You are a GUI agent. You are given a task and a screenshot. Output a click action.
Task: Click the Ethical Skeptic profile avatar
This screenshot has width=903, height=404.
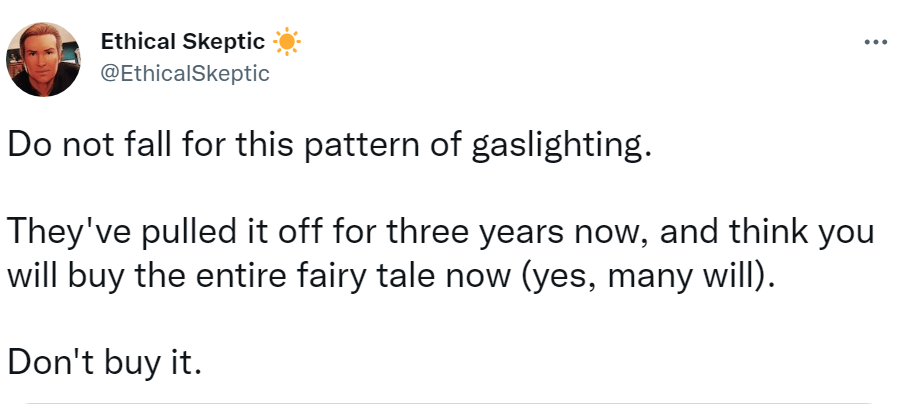(44, 59)
